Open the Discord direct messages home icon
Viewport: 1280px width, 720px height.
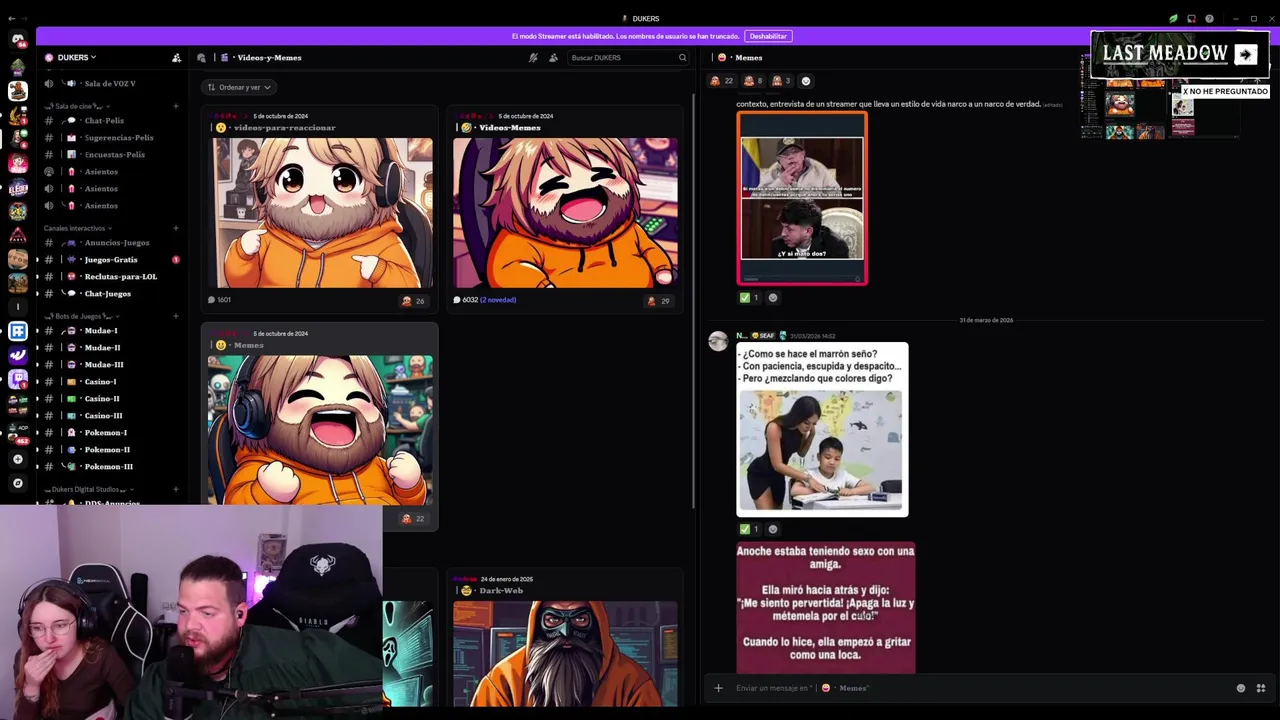(x=17, y=40)
